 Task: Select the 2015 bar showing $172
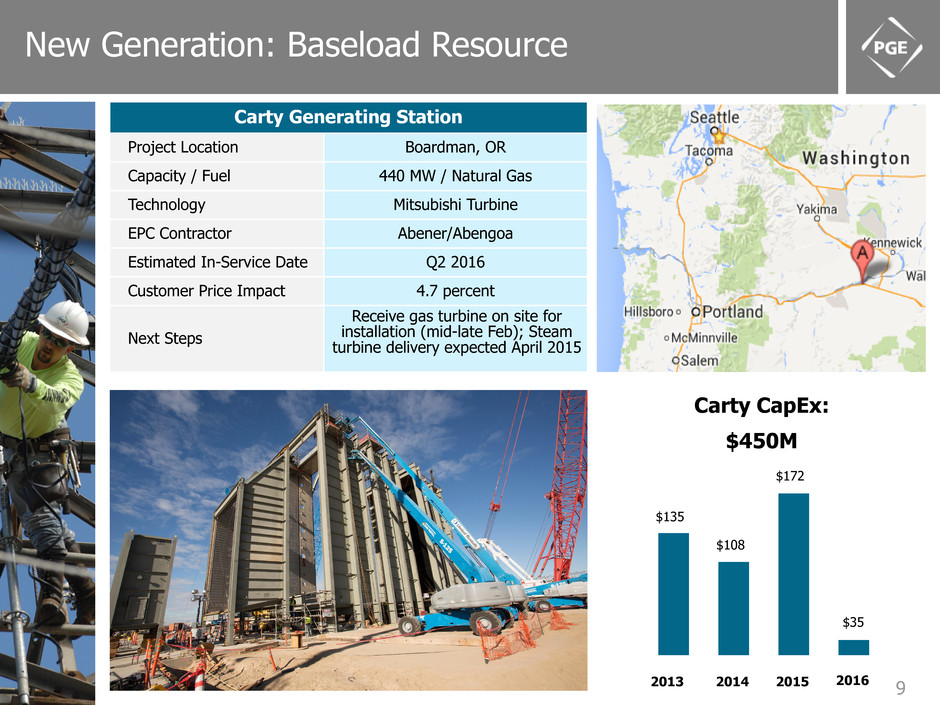pyautogui.click(x=793, y=574)
